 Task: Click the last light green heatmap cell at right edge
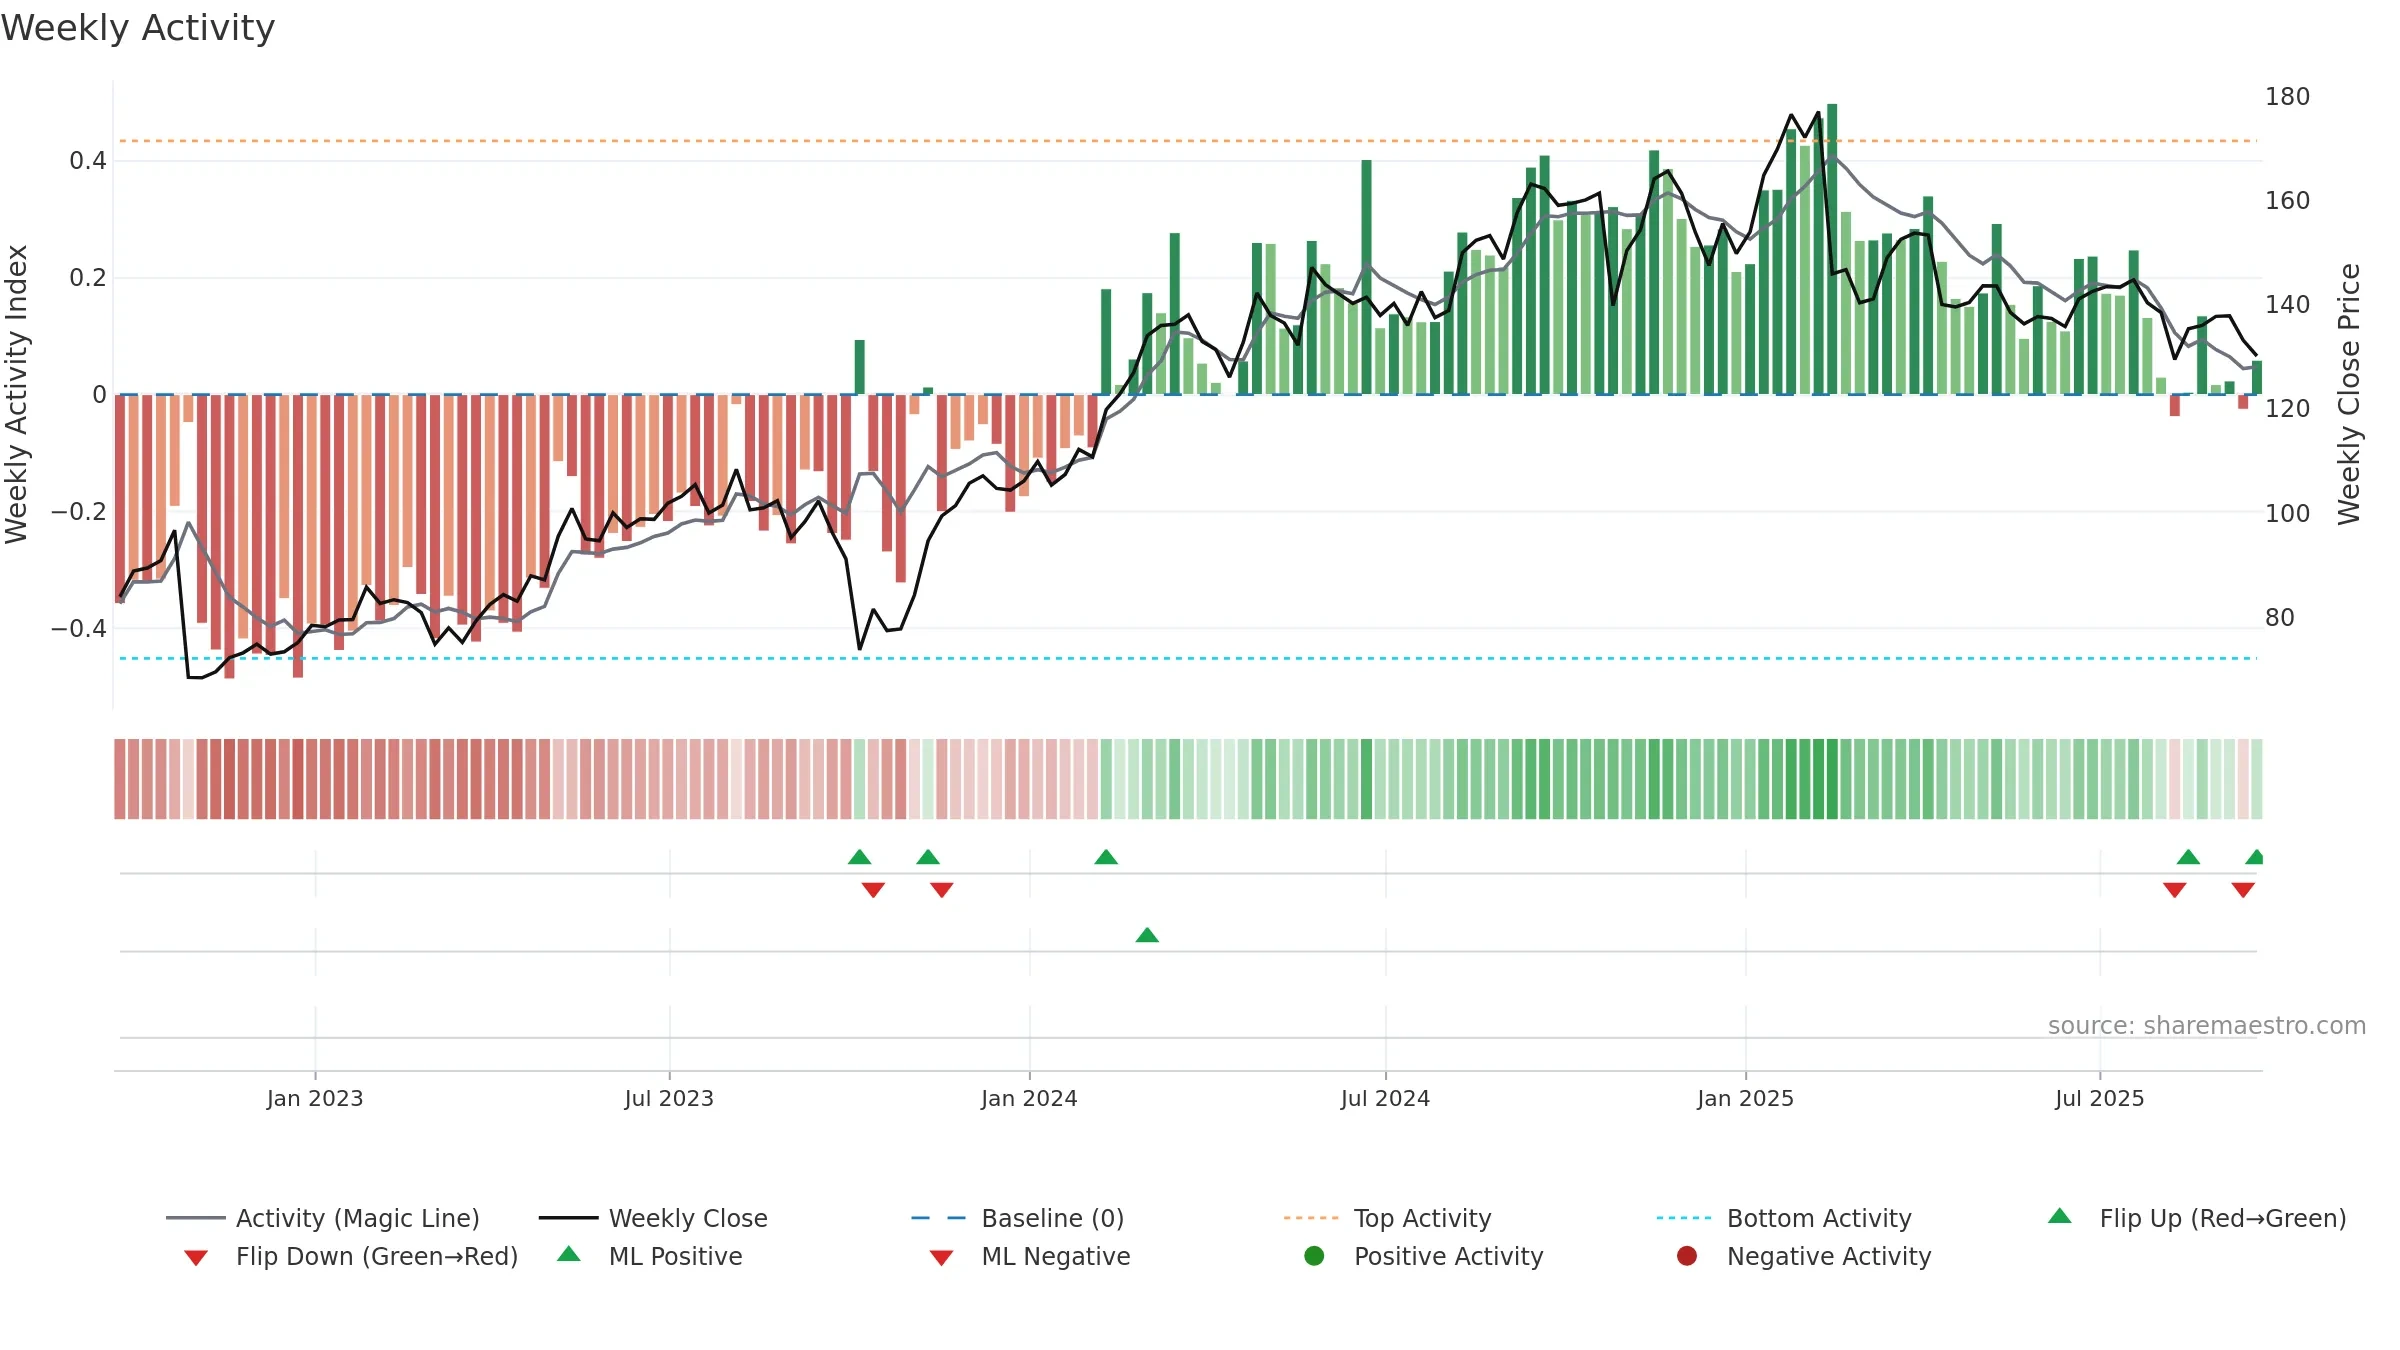[2257, 779]
